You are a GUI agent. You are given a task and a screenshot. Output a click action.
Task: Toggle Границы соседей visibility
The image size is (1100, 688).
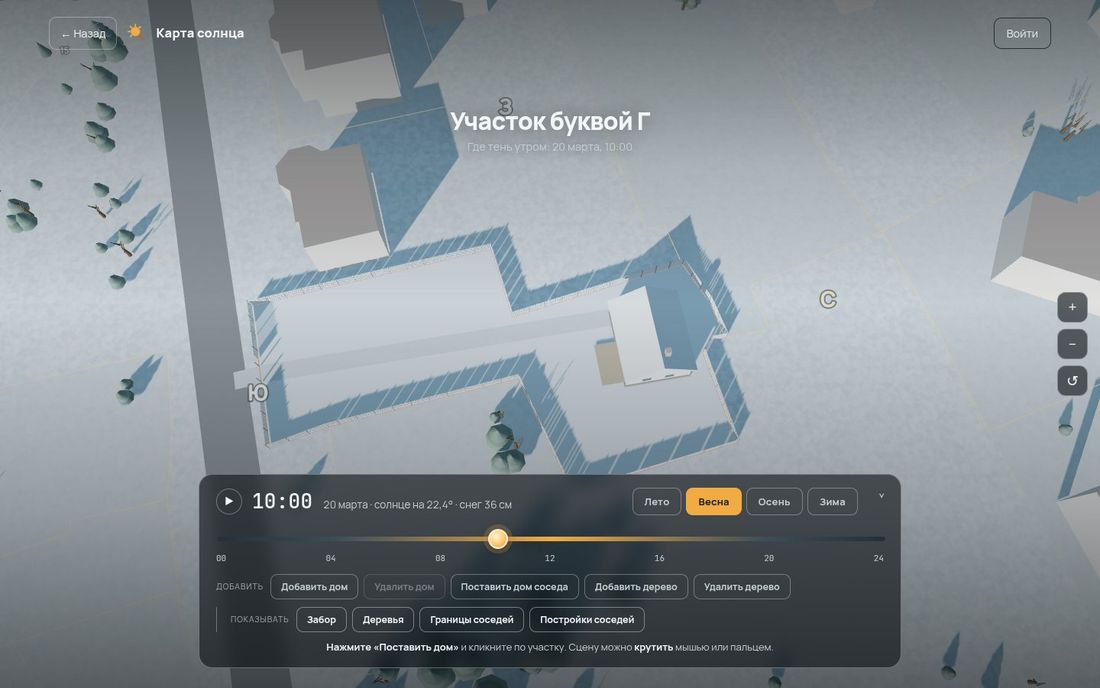point(471,619)
